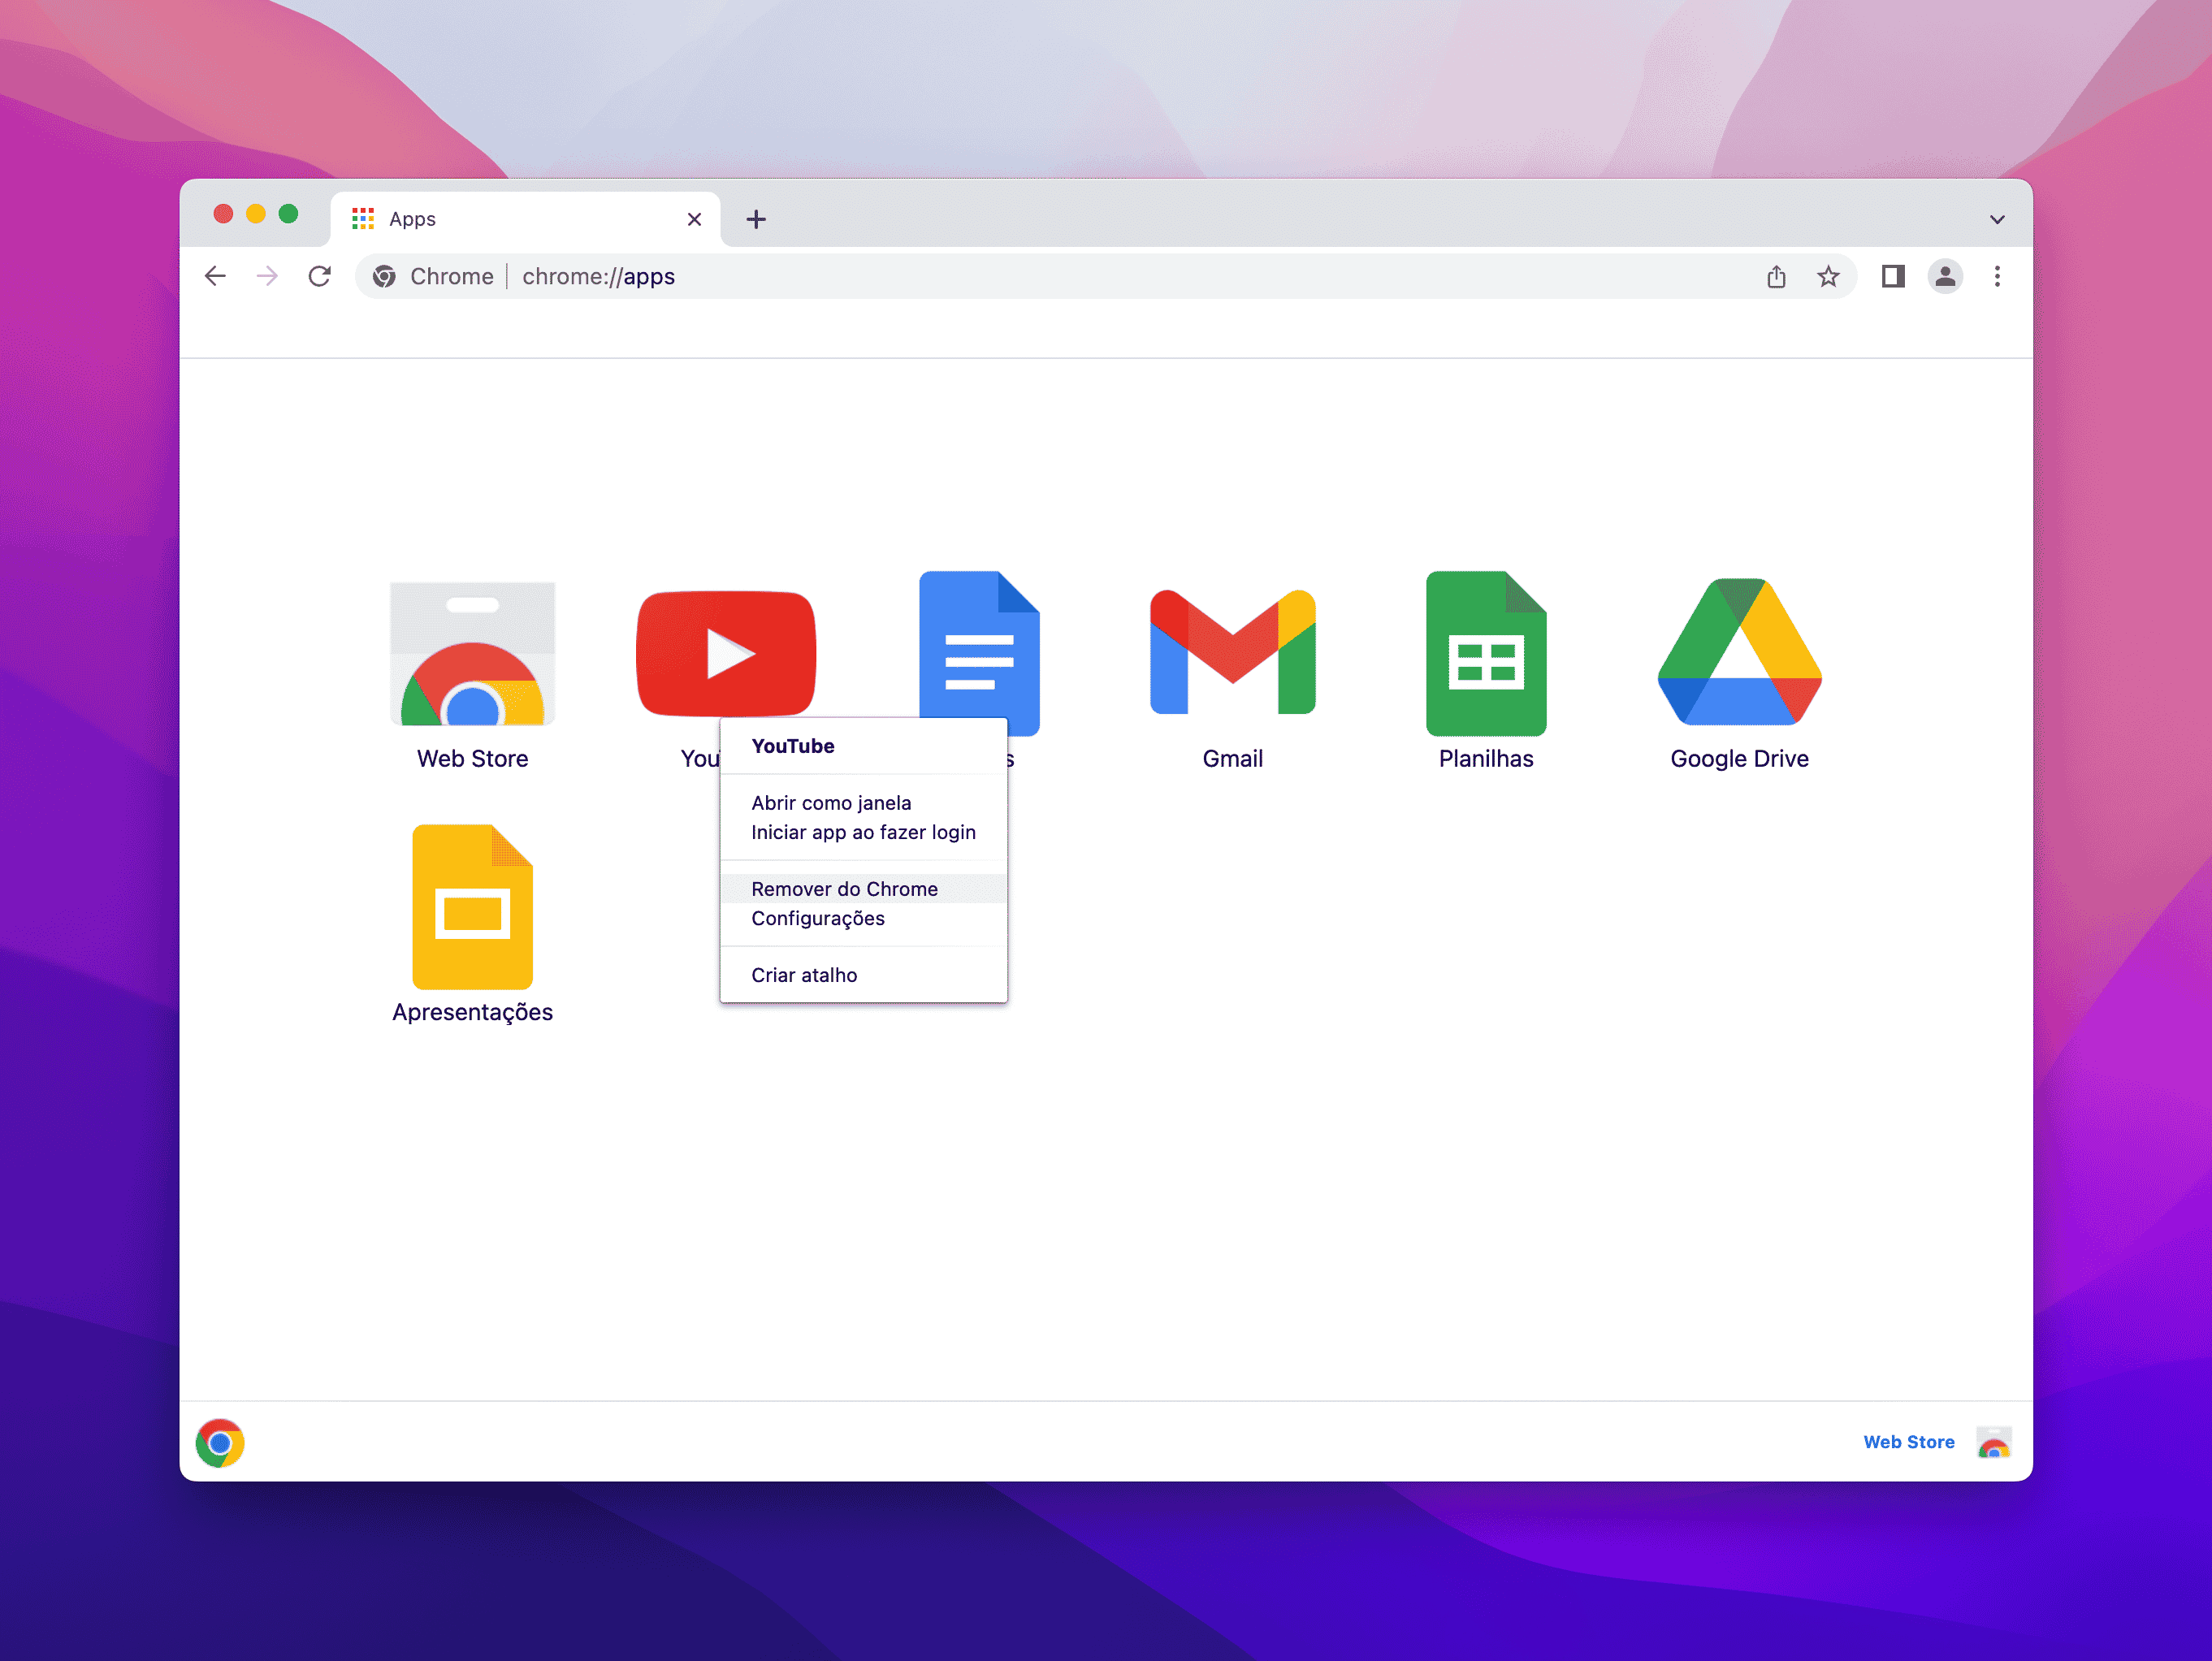The width and height of the screenshot is (2212, 1661).
Task: Click the Web Store link in footer
Action: click(1908, 1442)
